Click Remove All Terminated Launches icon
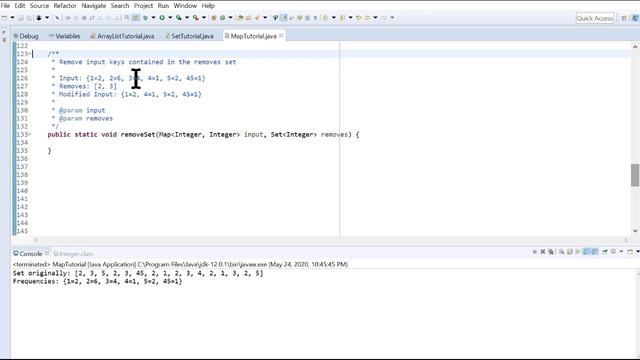Viewport: 640px width, 360px height. pyautogui.click(x=551, y=252)
